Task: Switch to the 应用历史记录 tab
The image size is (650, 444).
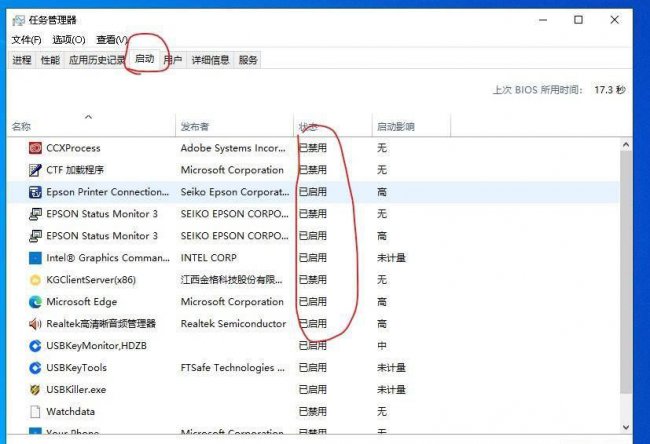Action: pos(97,60)
